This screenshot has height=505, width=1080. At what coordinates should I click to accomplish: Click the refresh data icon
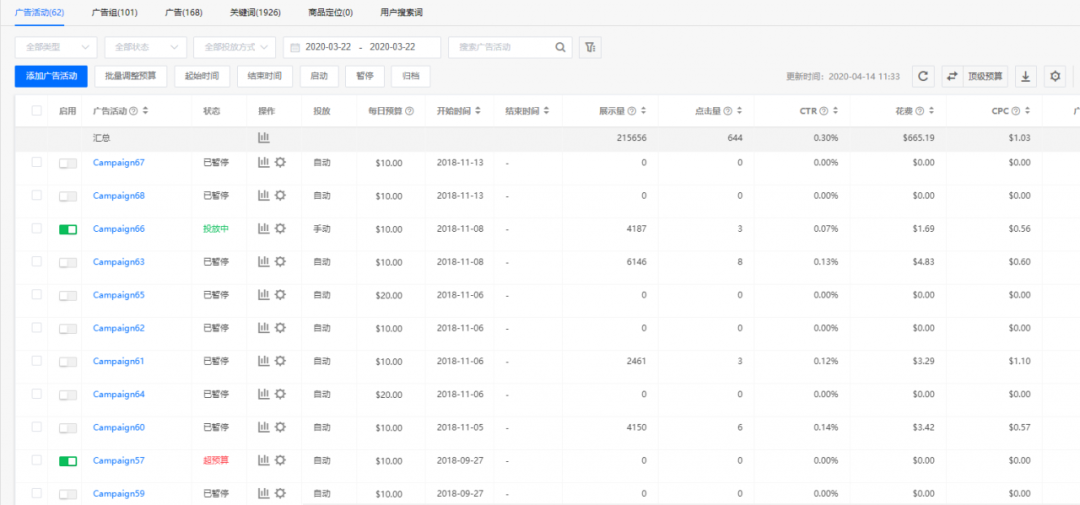[x=923, y=76]
